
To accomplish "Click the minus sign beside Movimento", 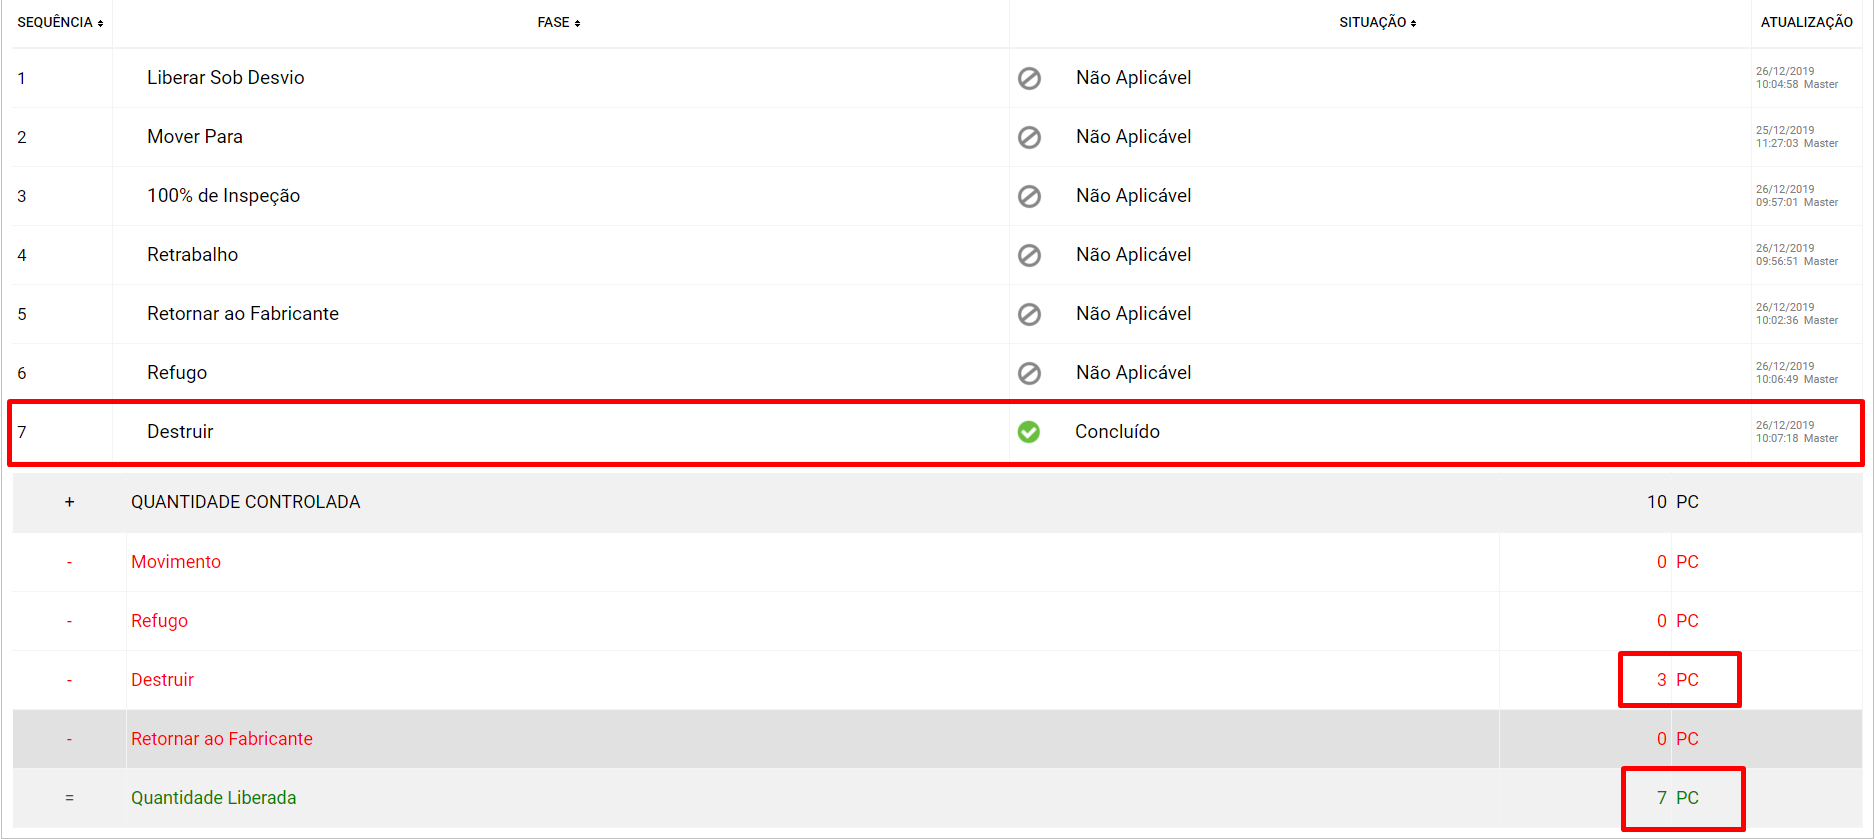I will tap(69, 562).
